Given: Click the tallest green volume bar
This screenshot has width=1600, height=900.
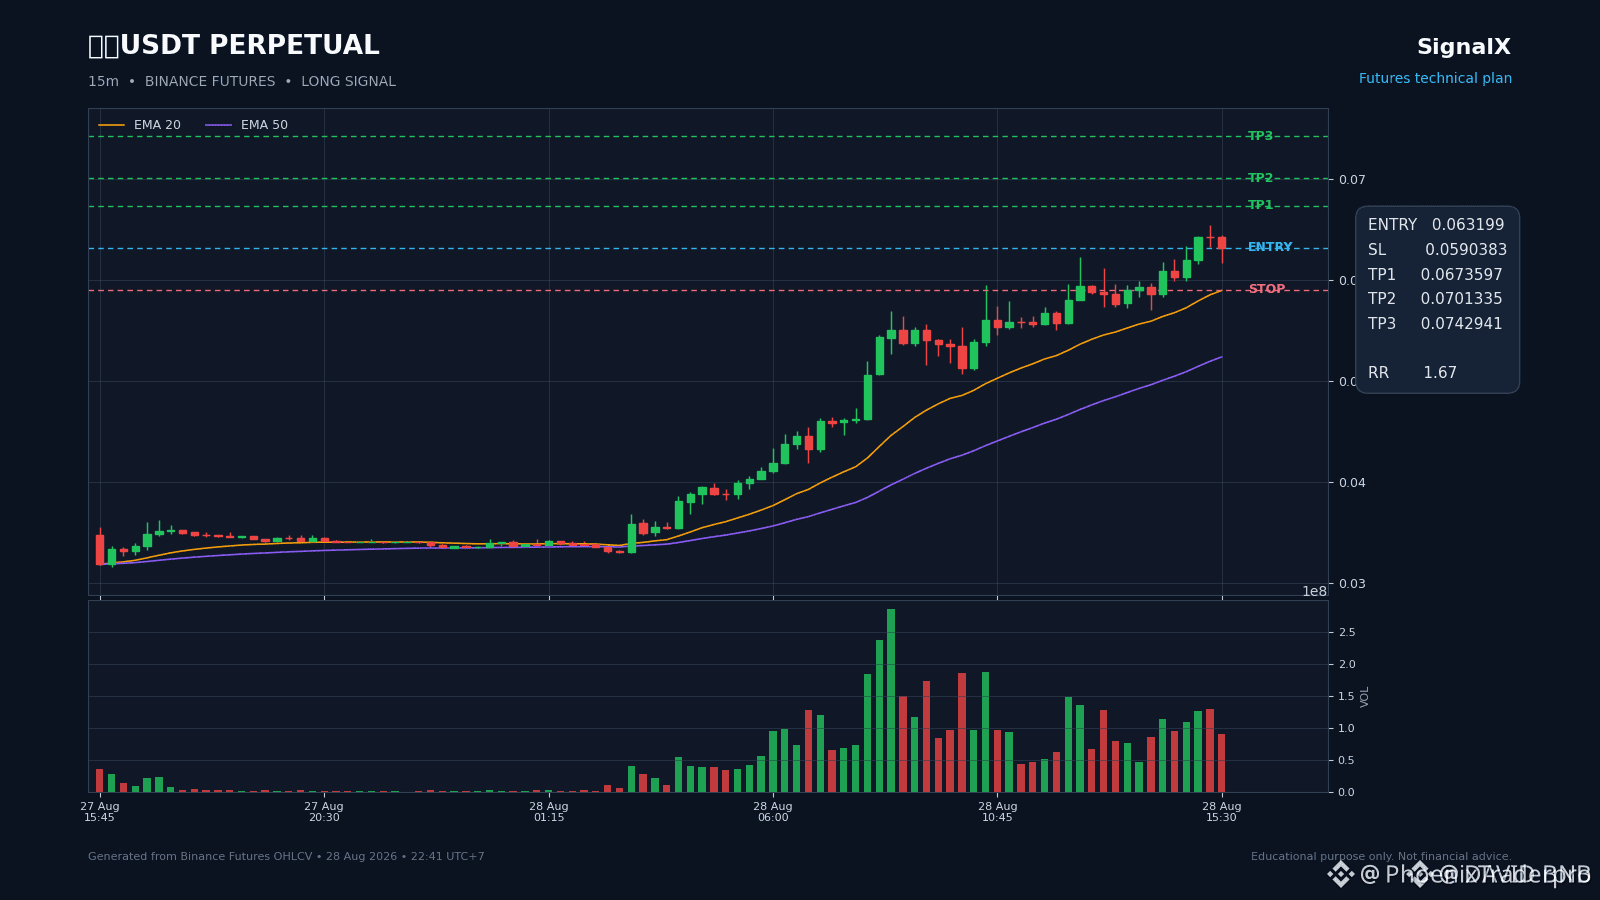Looking at the screenshot, I should coord(891,700).
